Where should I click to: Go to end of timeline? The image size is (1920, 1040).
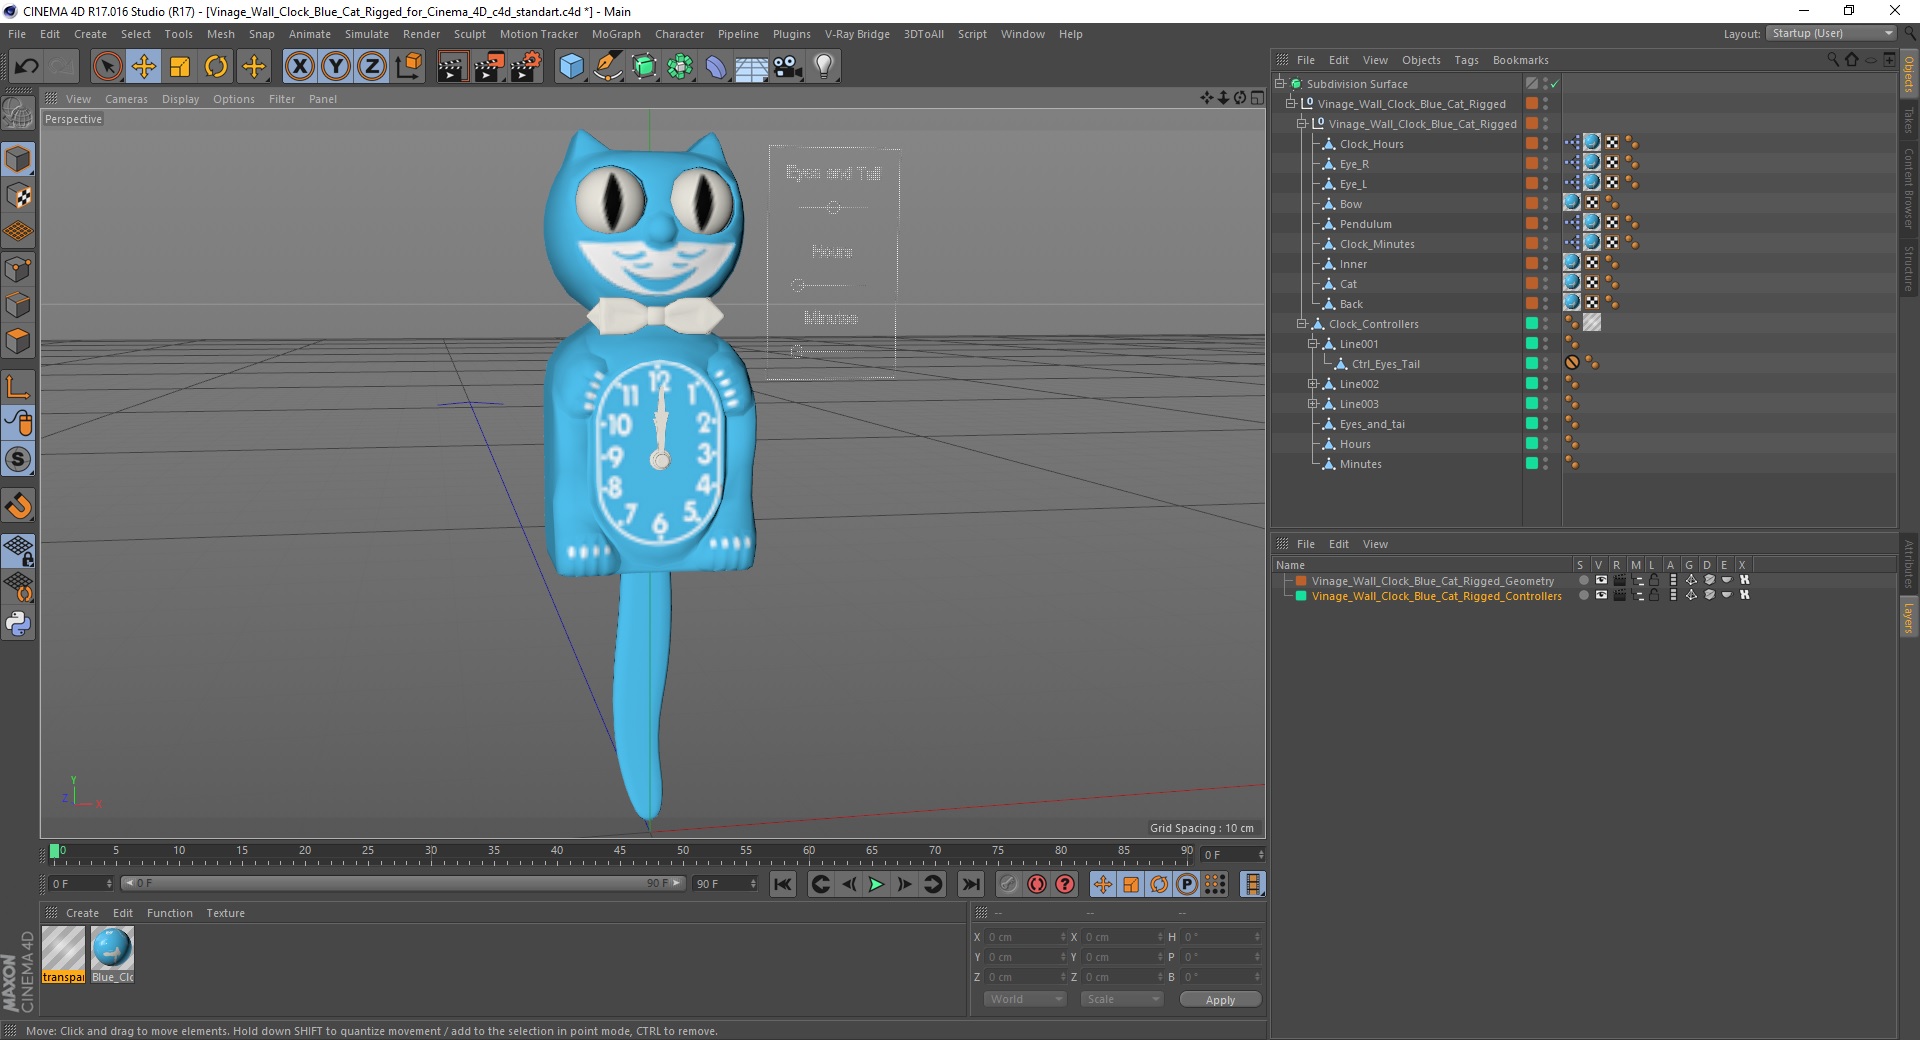pos(970,884)
